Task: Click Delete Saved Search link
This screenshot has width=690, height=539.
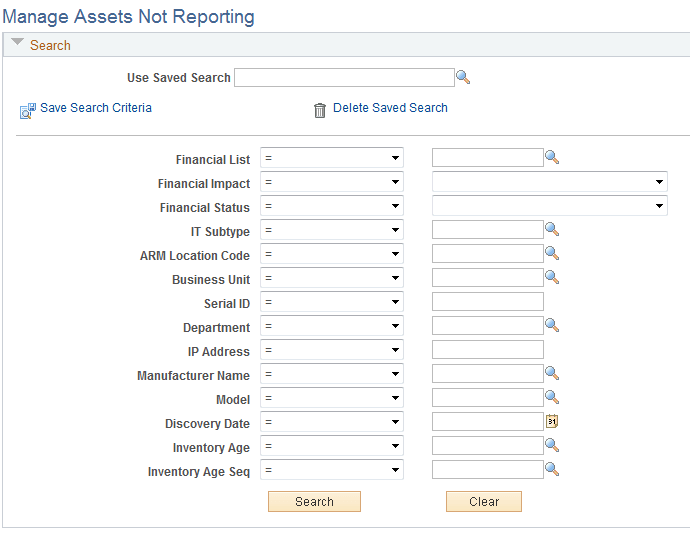Action: [390, 108]
